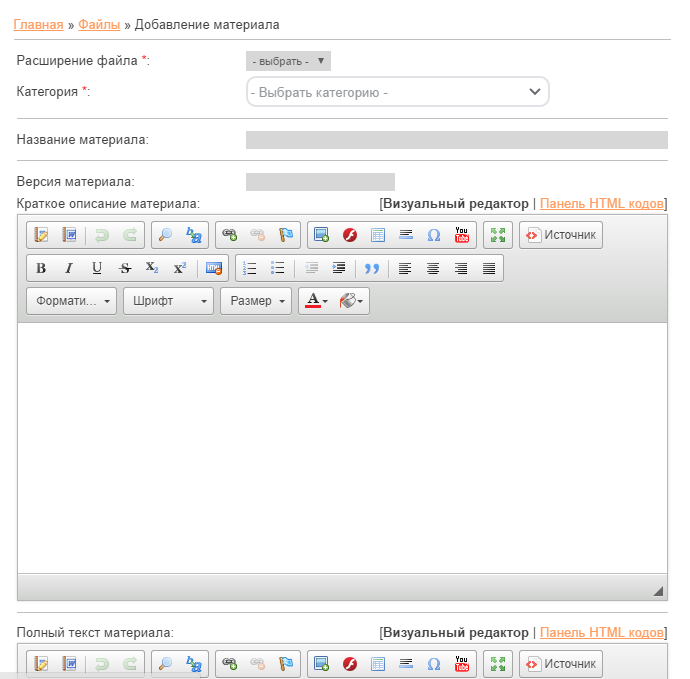690x679 pixels.
Task: Toggle italic text formatting
Action: click(x=69, y=268)
